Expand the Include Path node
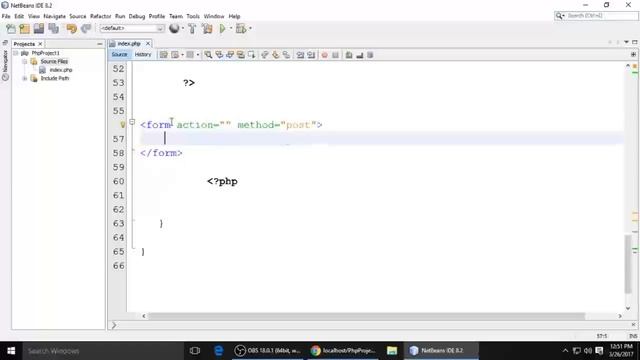The height and width of the screenshot is (360, 640). tap(24, 78)
